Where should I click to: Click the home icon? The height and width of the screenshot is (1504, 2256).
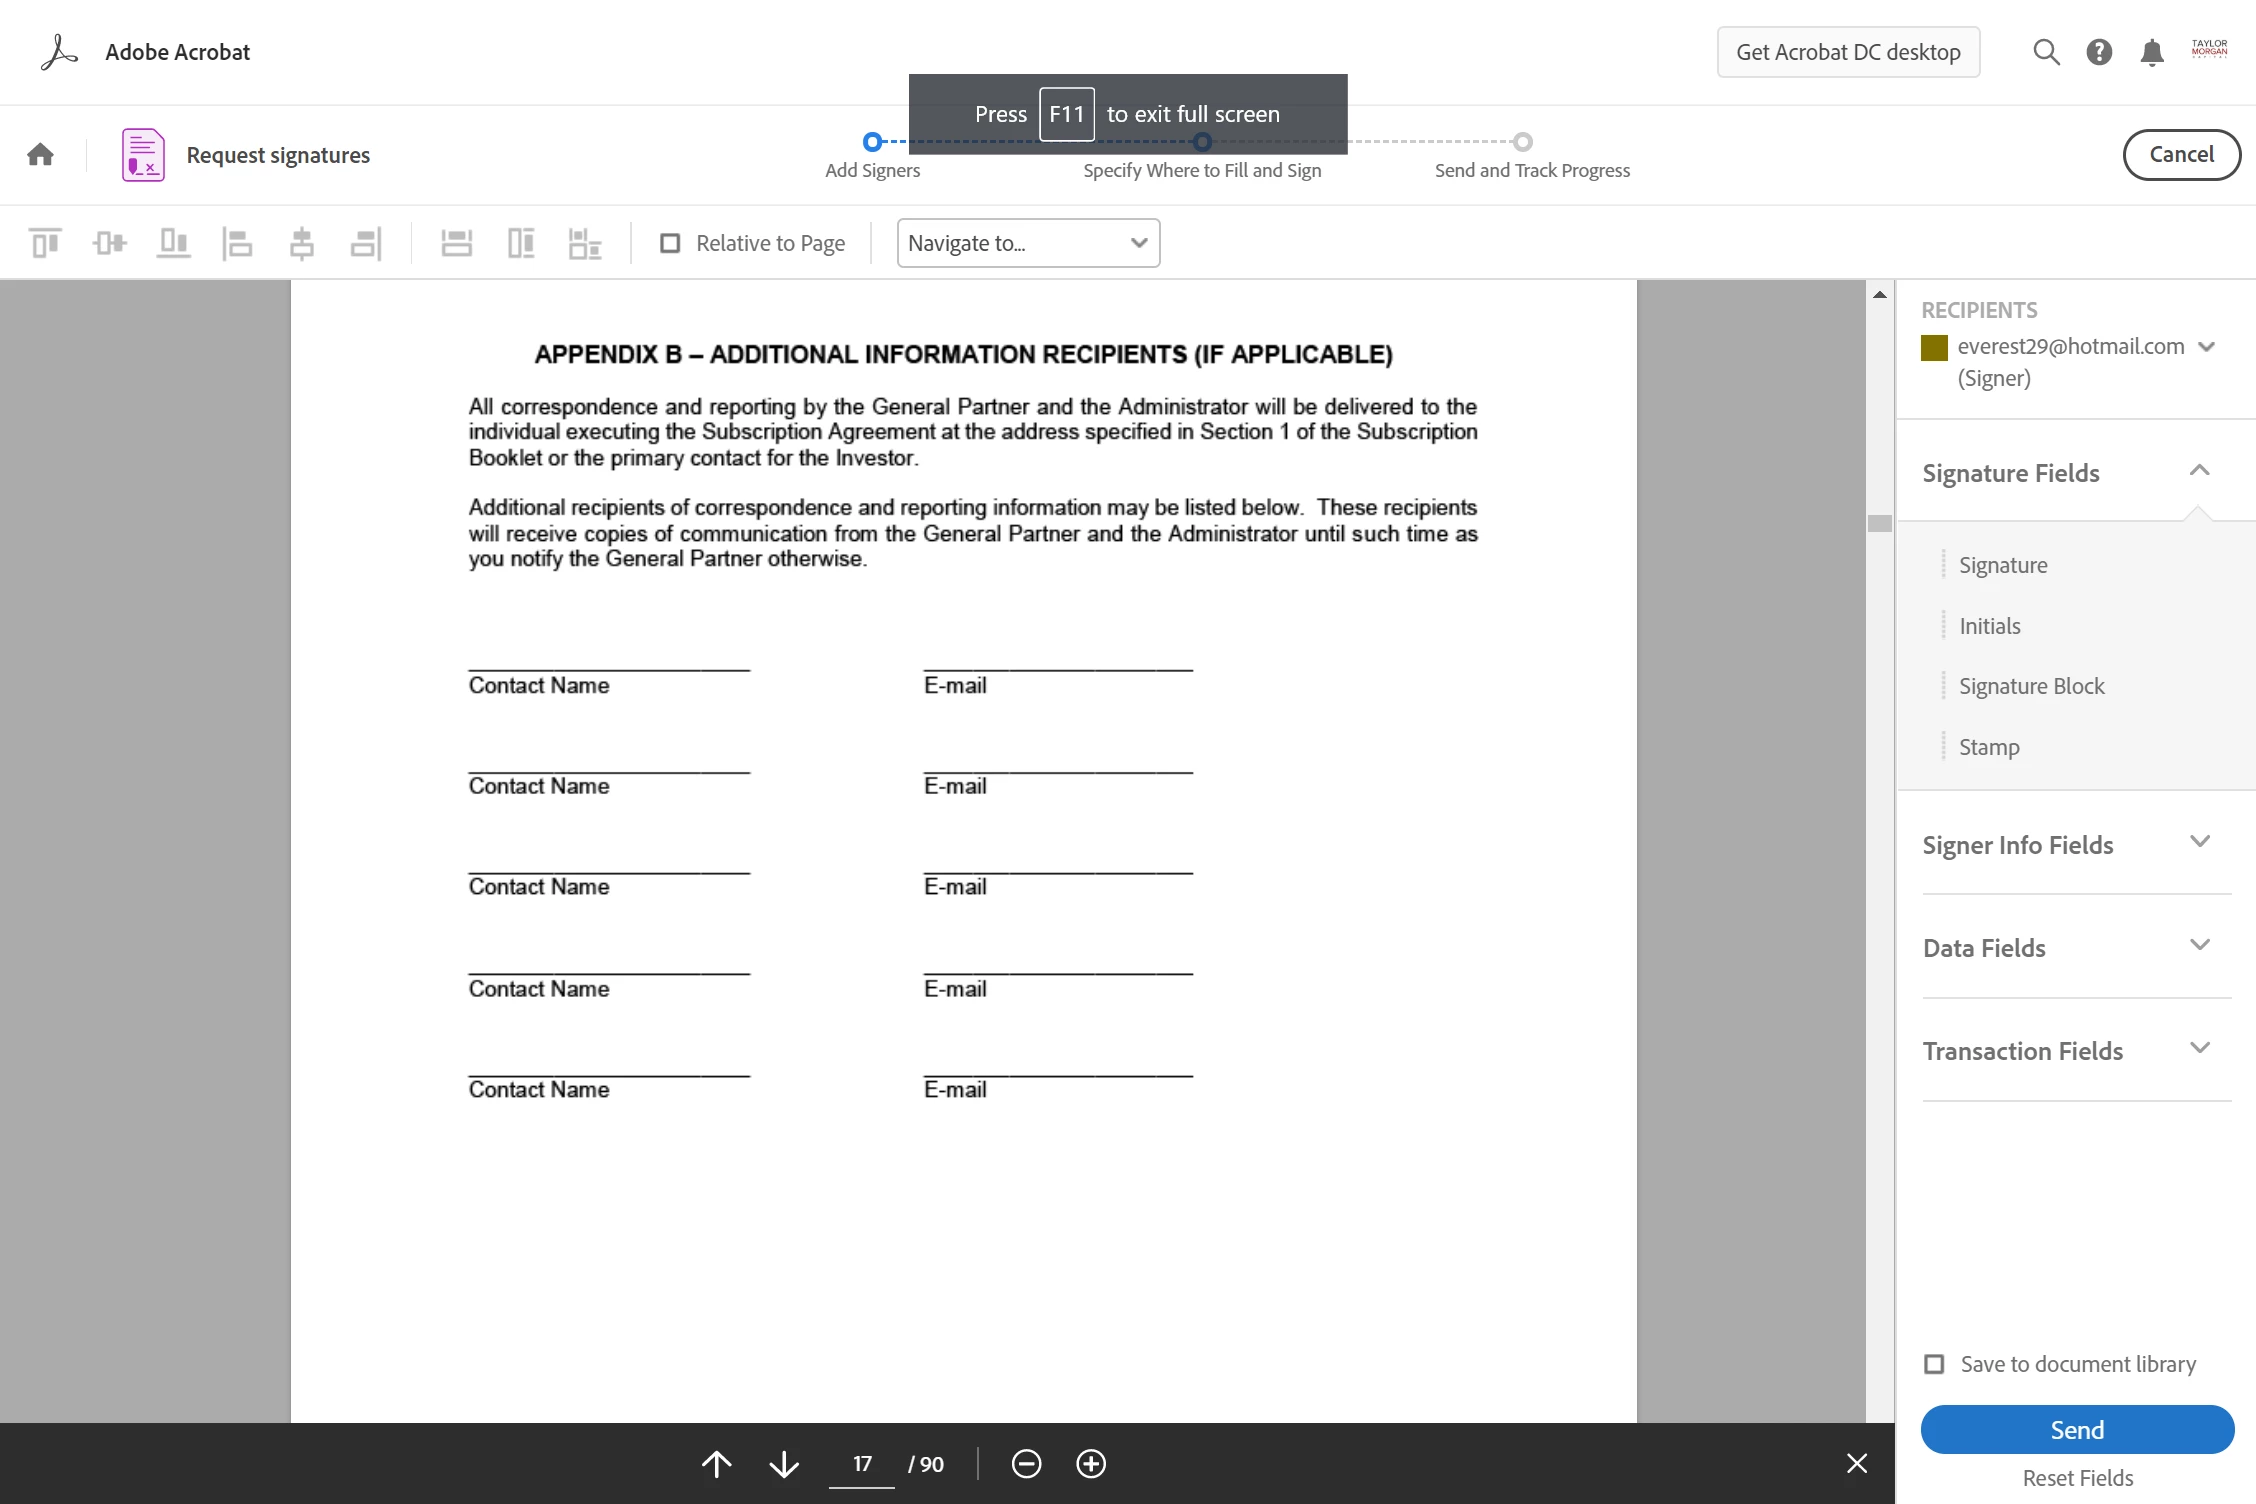coord(40,154)
